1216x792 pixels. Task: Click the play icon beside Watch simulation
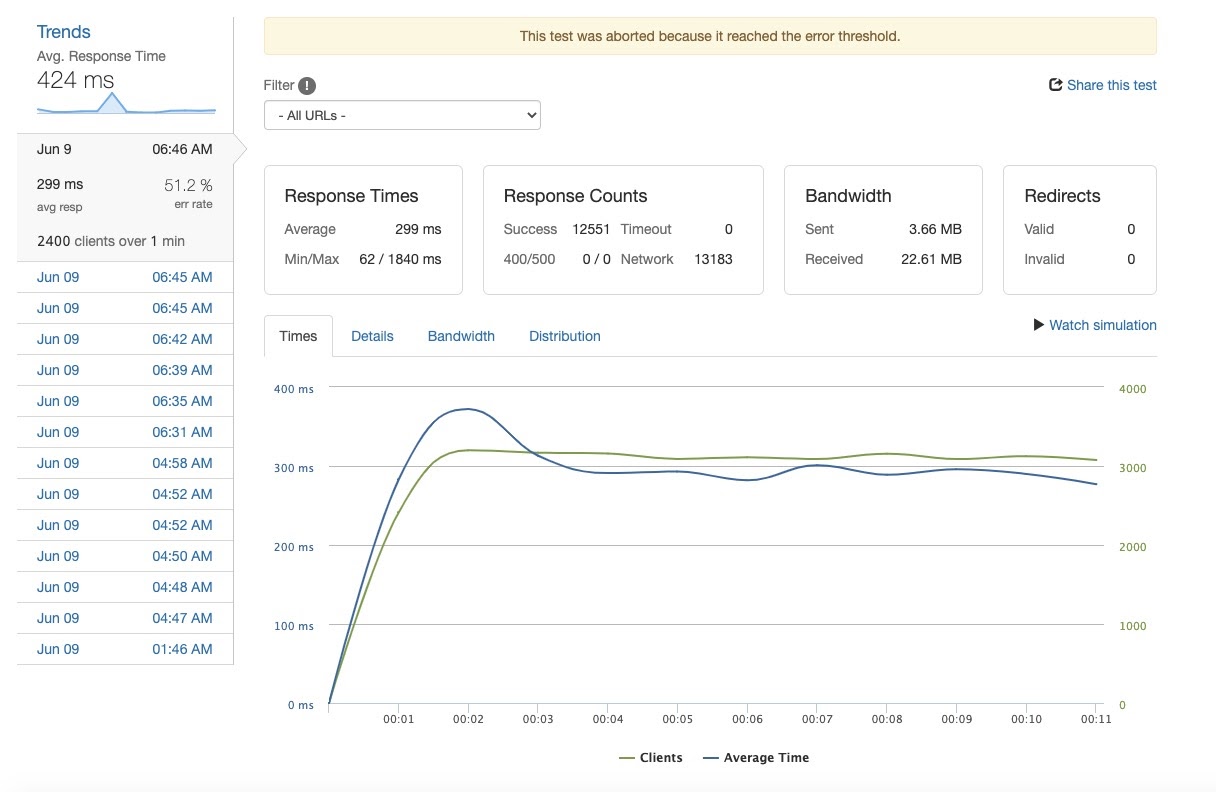(x=1039, y=325)
